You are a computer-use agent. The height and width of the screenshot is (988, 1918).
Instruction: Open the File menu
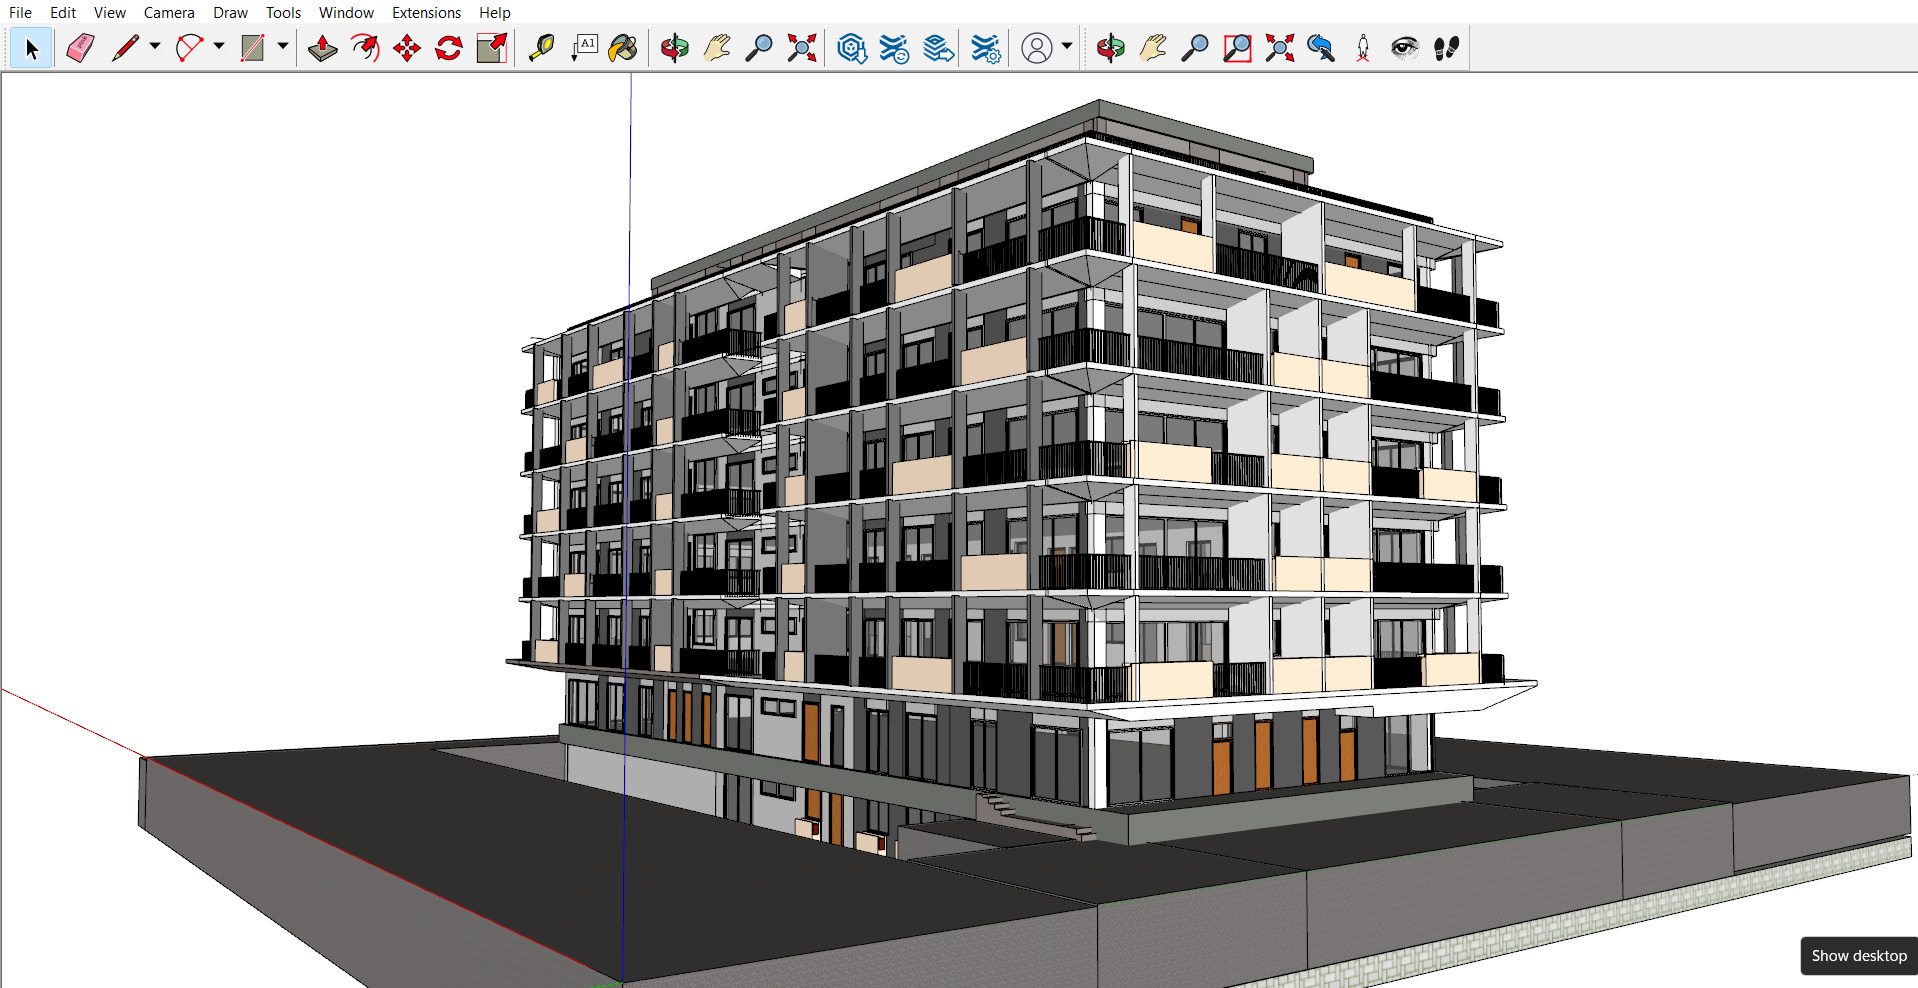click(x=20, y=13)
